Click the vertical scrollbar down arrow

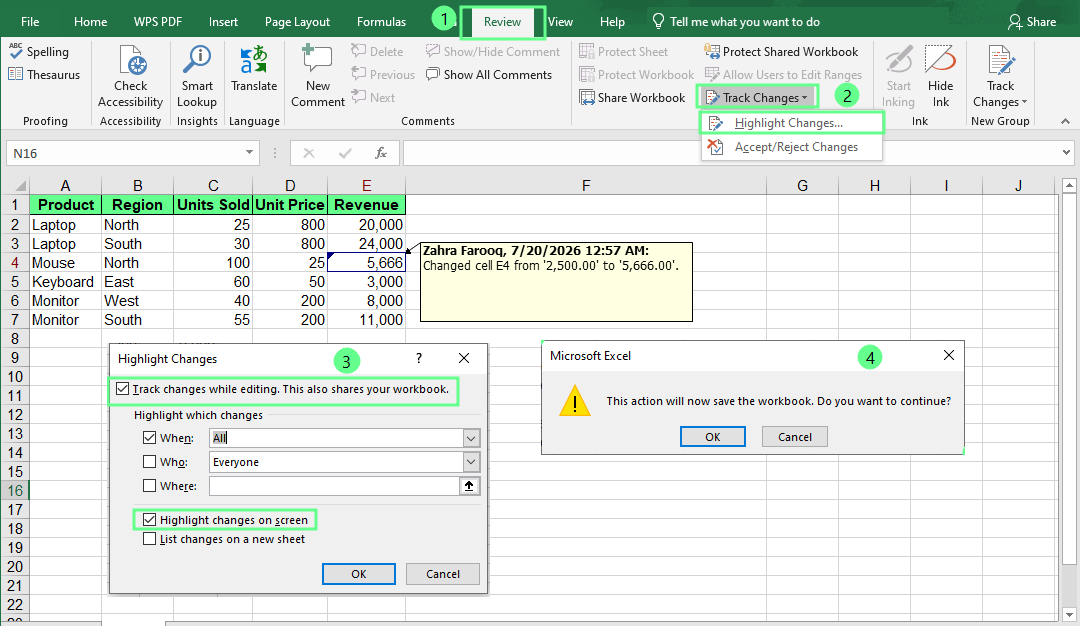[x=1069, y=614]
